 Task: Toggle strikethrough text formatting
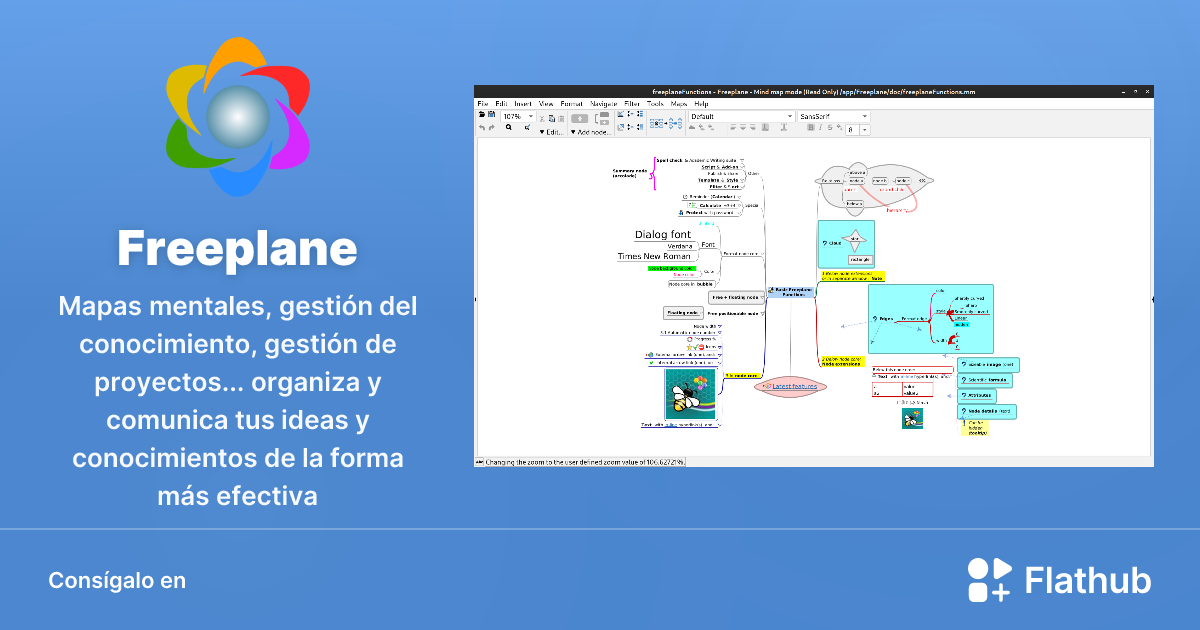tap(829, 128)
